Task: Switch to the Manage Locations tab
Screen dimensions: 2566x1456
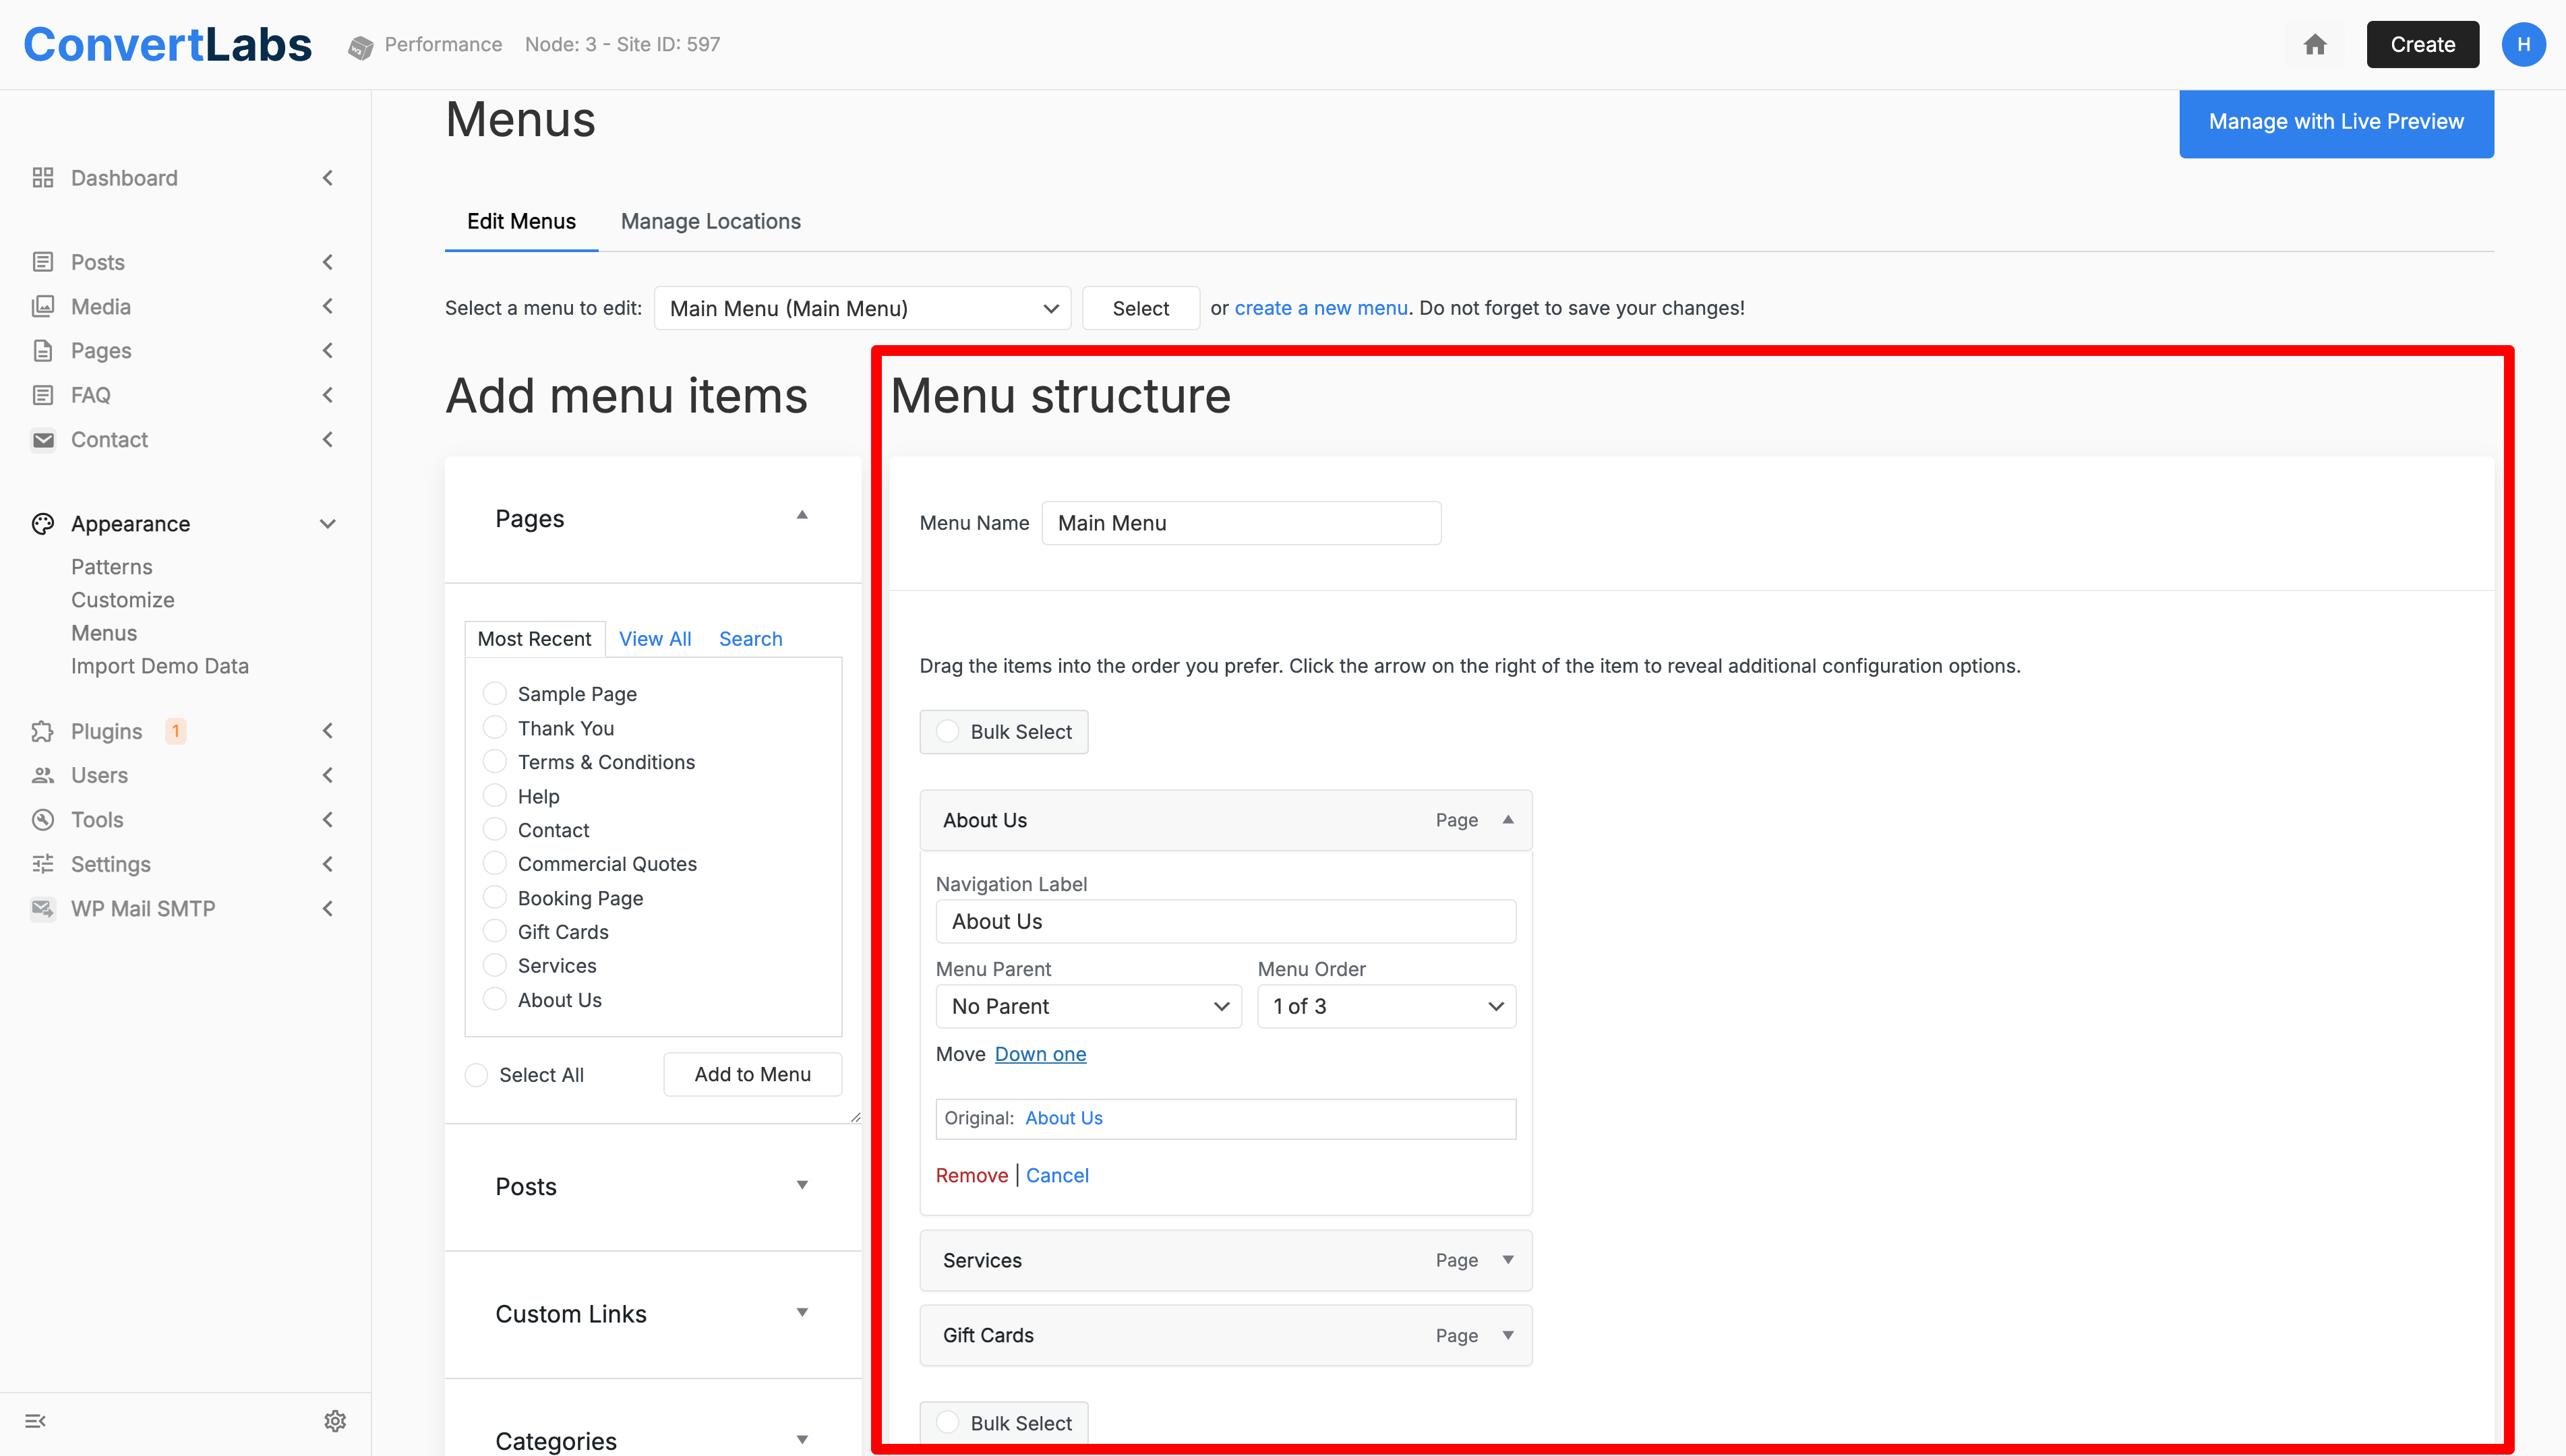Action: (710, 221)
